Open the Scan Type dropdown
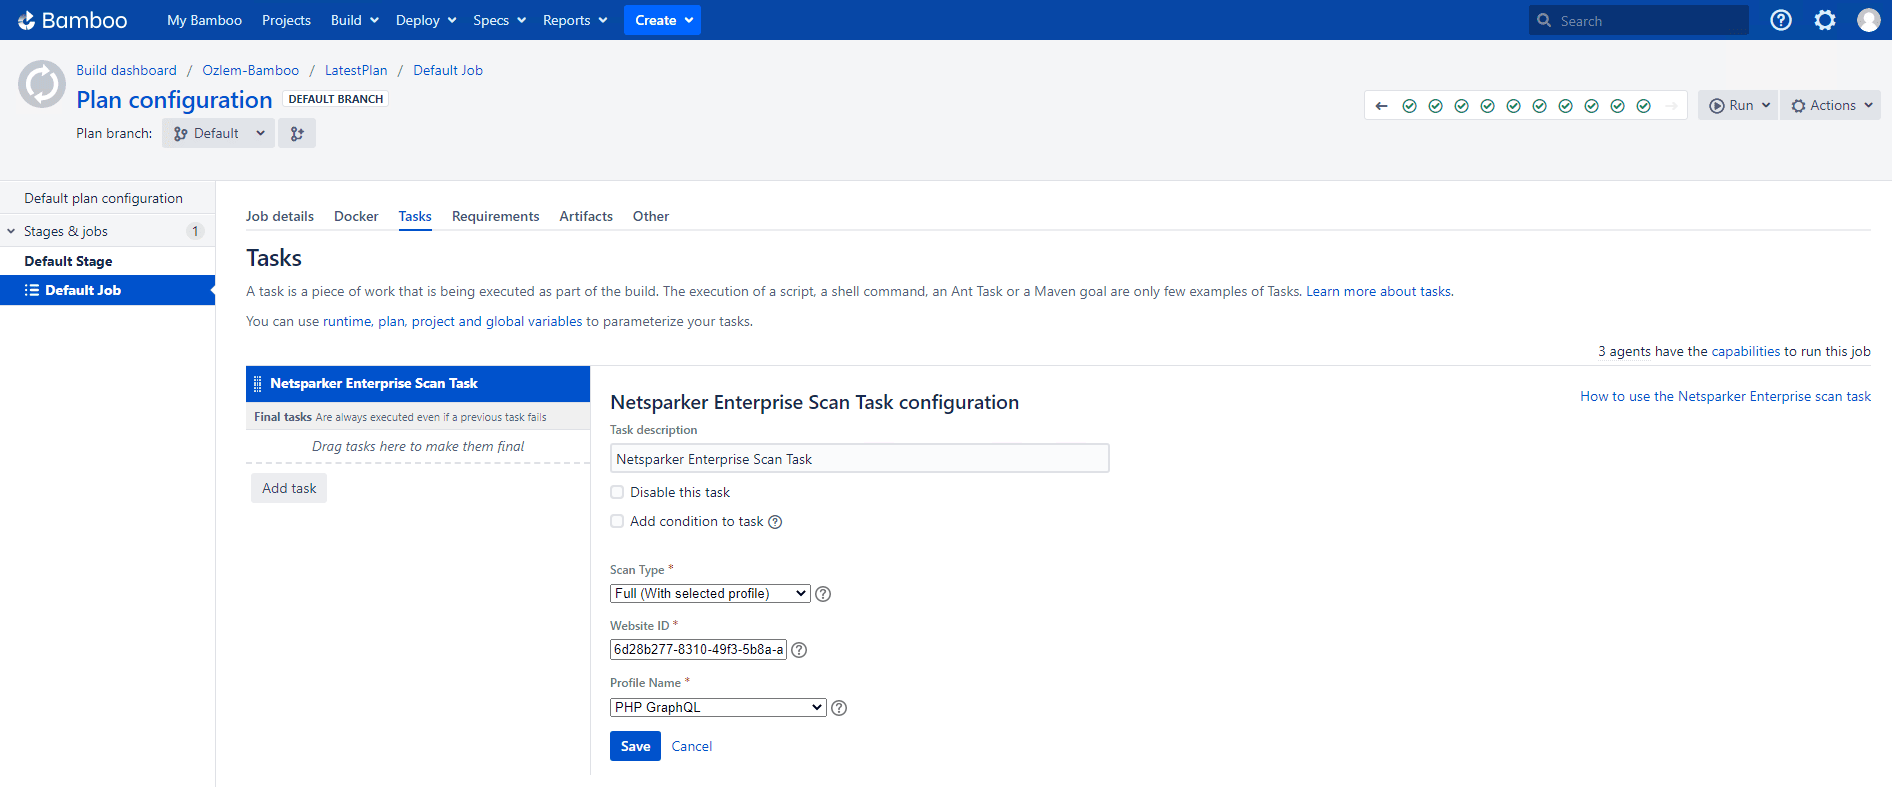 709,594
